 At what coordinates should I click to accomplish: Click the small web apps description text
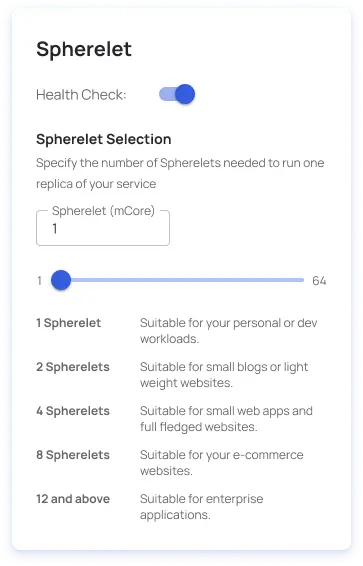(x=226, y=419)
